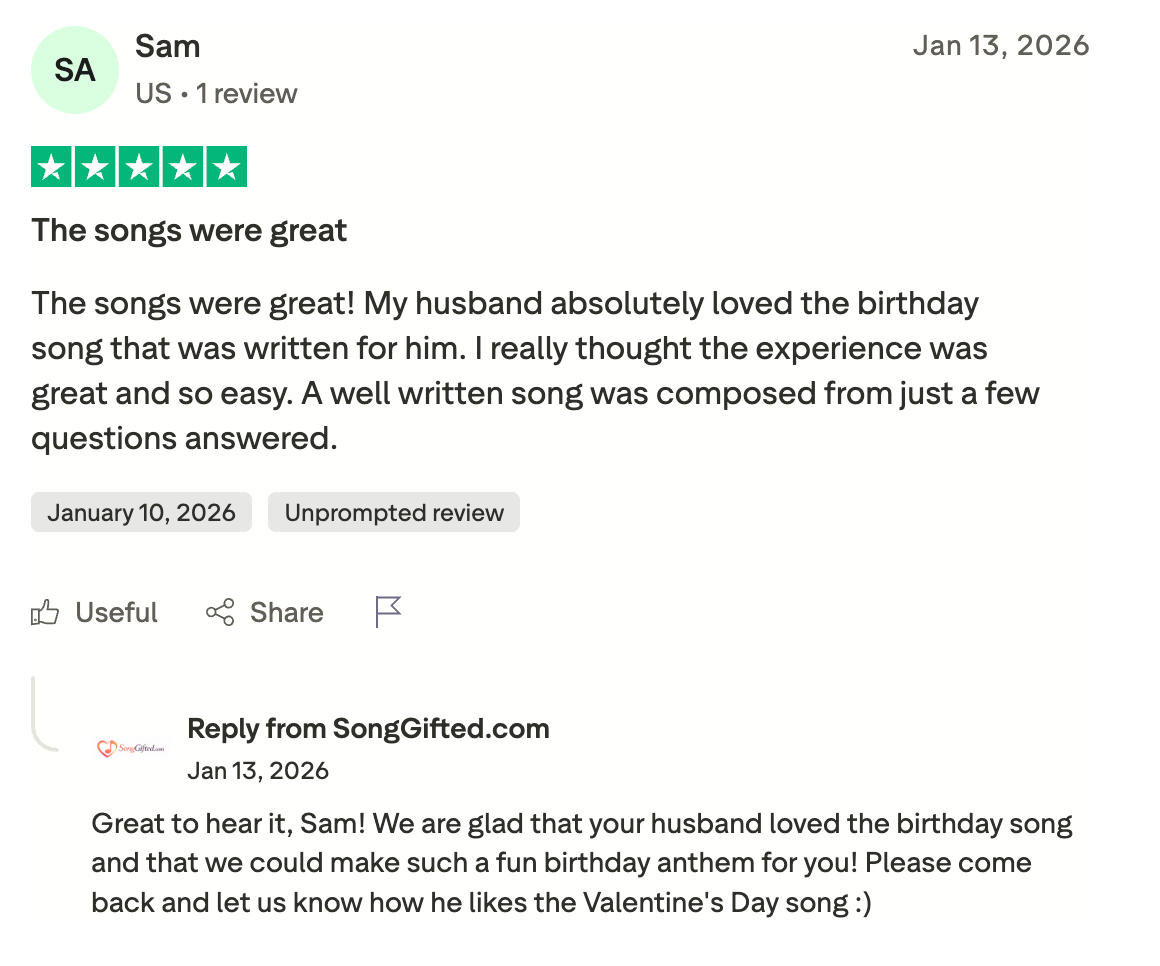Click the second green rating star

(95, 167)
